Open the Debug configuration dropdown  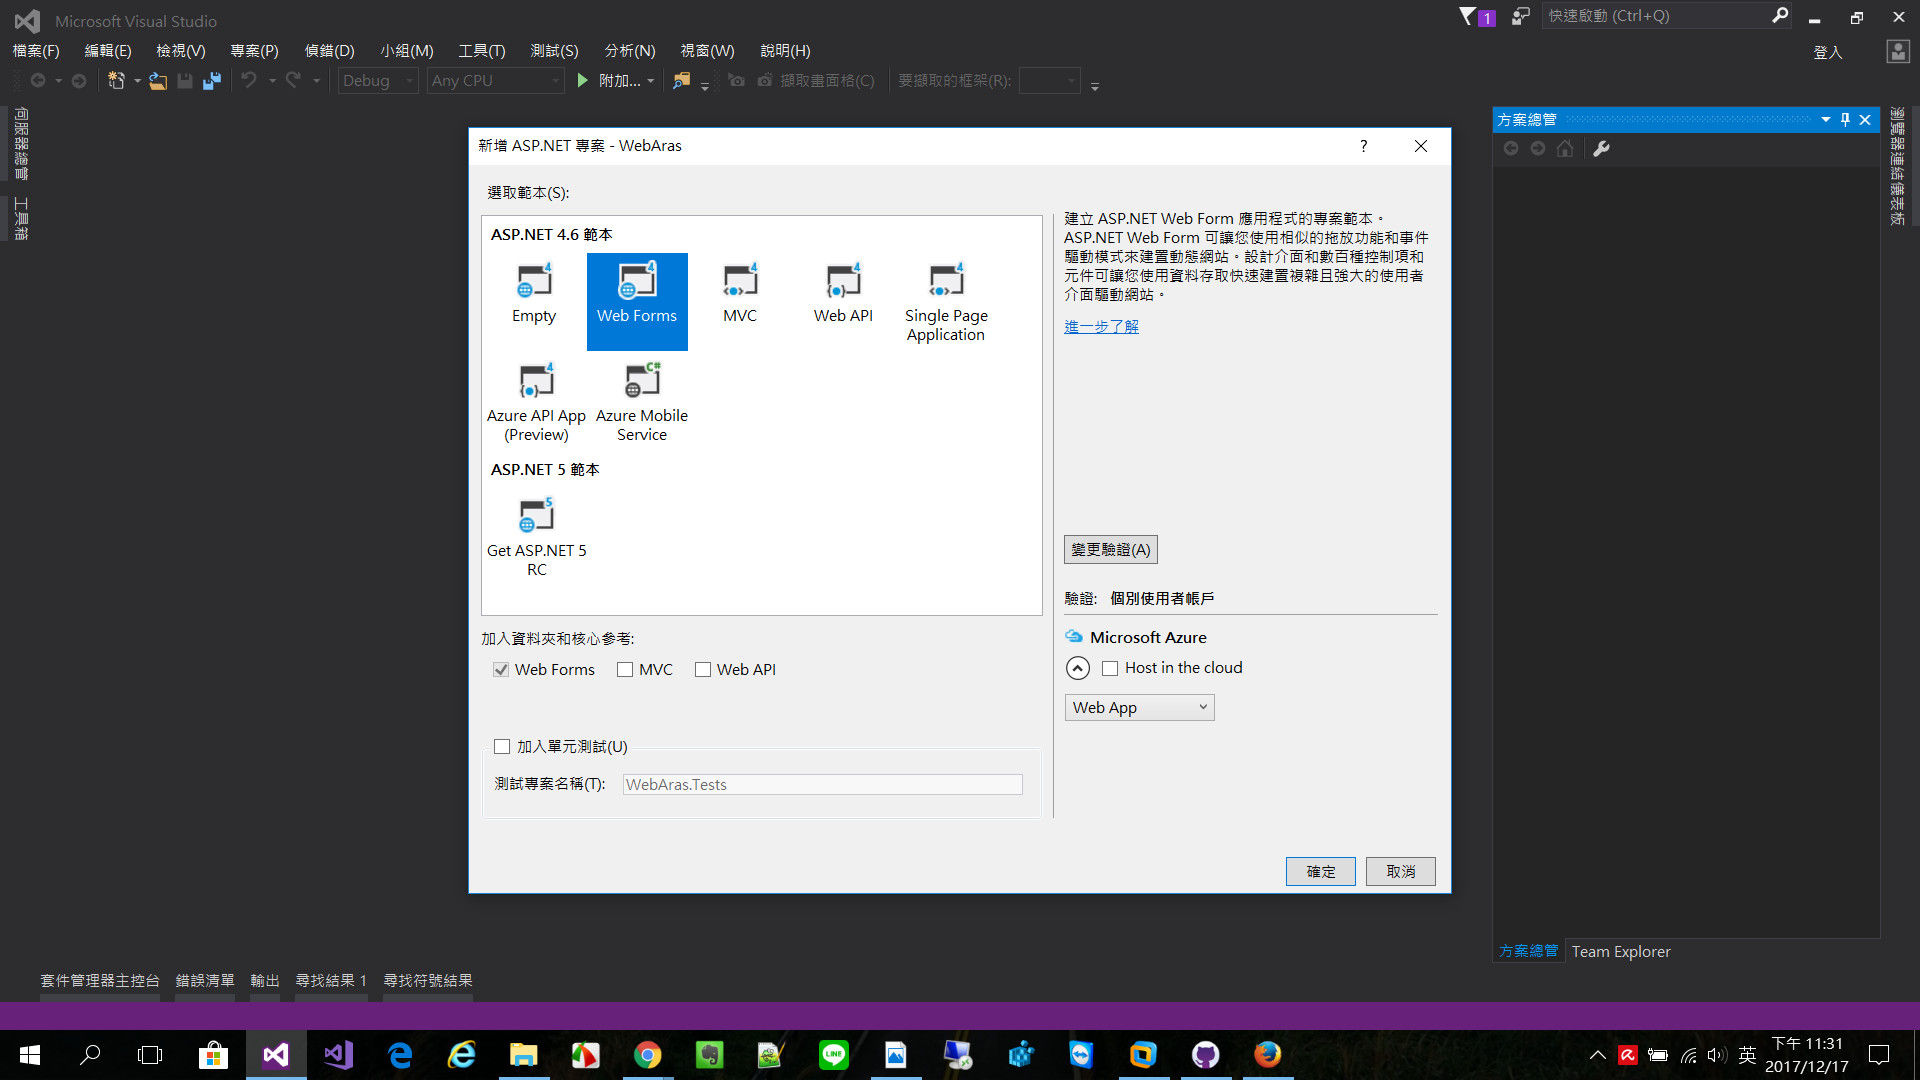tap(377, 81)
